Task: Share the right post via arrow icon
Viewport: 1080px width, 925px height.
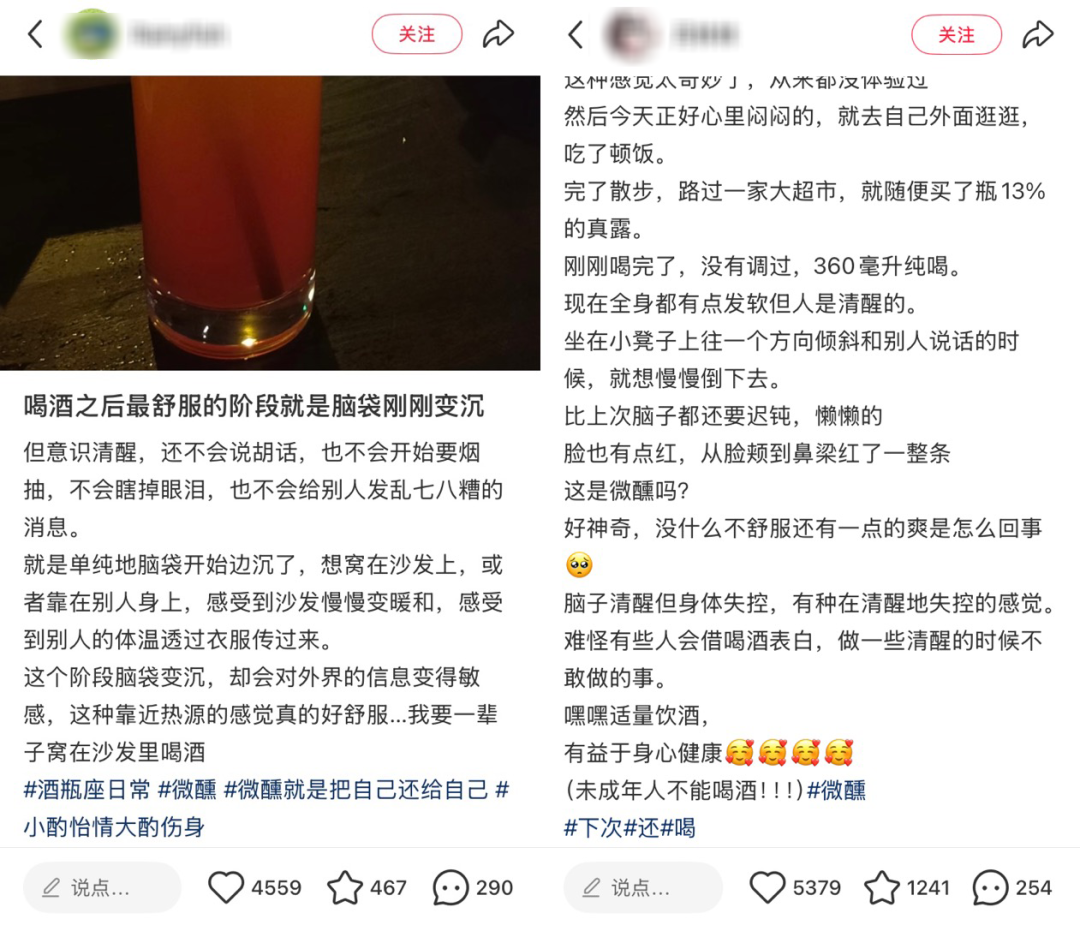Action: pos(1037,34)
